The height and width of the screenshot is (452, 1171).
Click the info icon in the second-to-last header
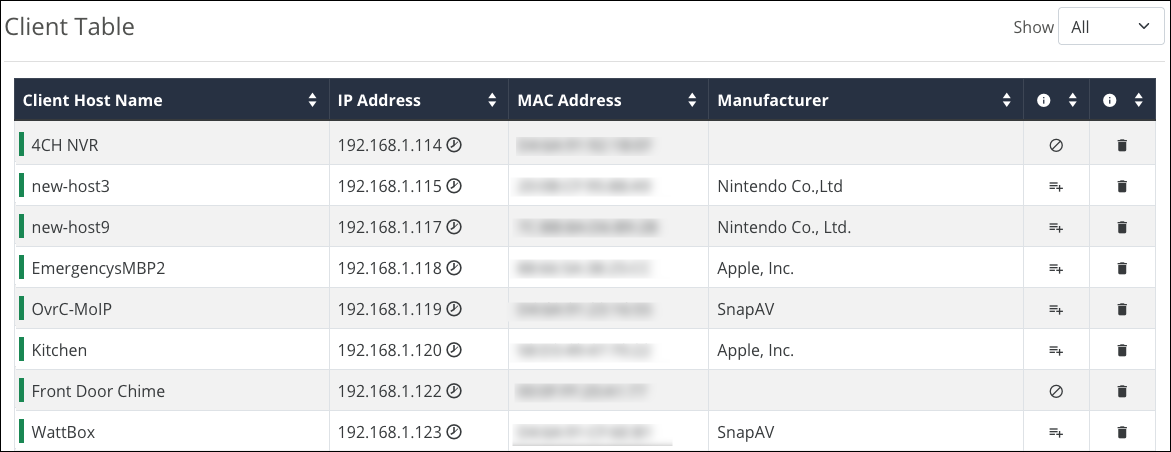1044,100
